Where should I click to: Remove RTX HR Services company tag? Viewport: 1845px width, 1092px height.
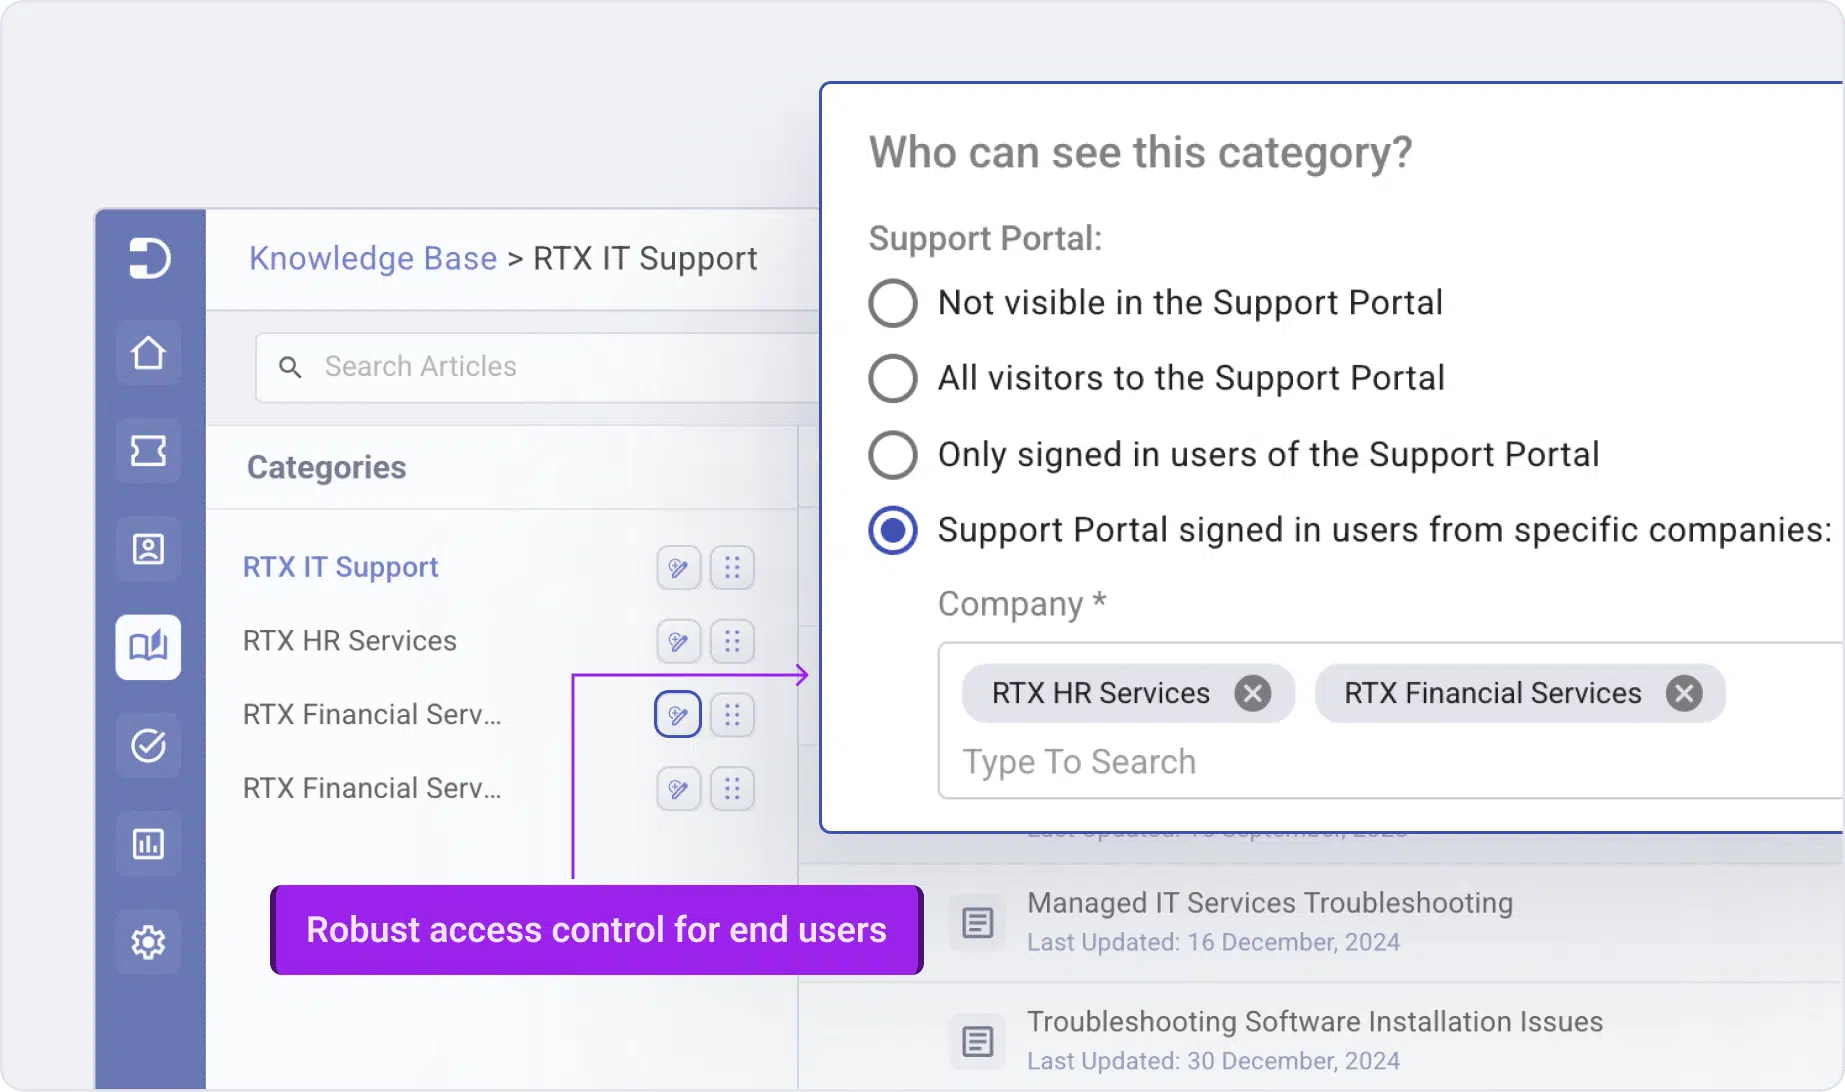coord(1252,693)
